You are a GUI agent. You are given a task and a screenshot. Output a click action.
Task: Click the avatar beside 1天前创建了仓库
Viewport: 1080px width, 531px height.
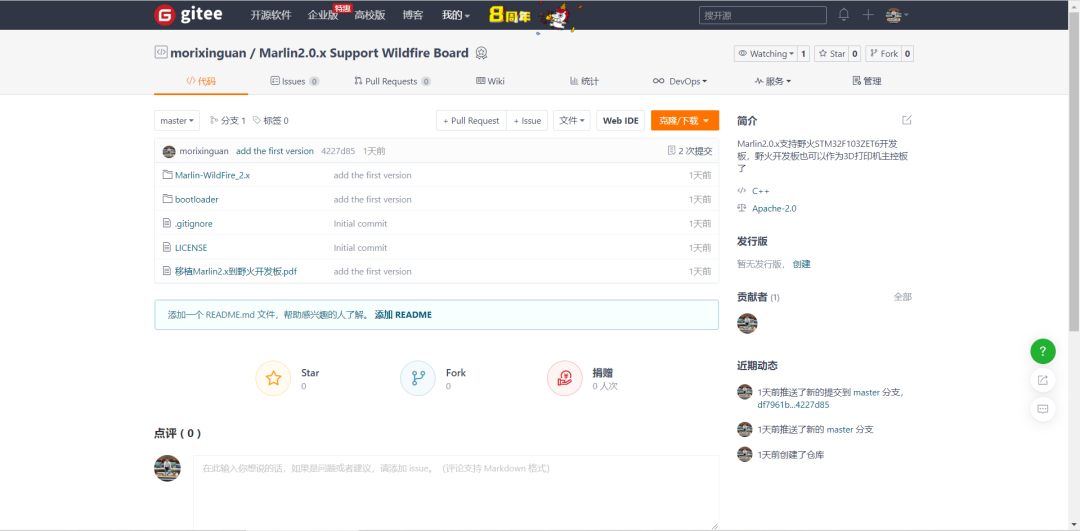coord(745,455)
